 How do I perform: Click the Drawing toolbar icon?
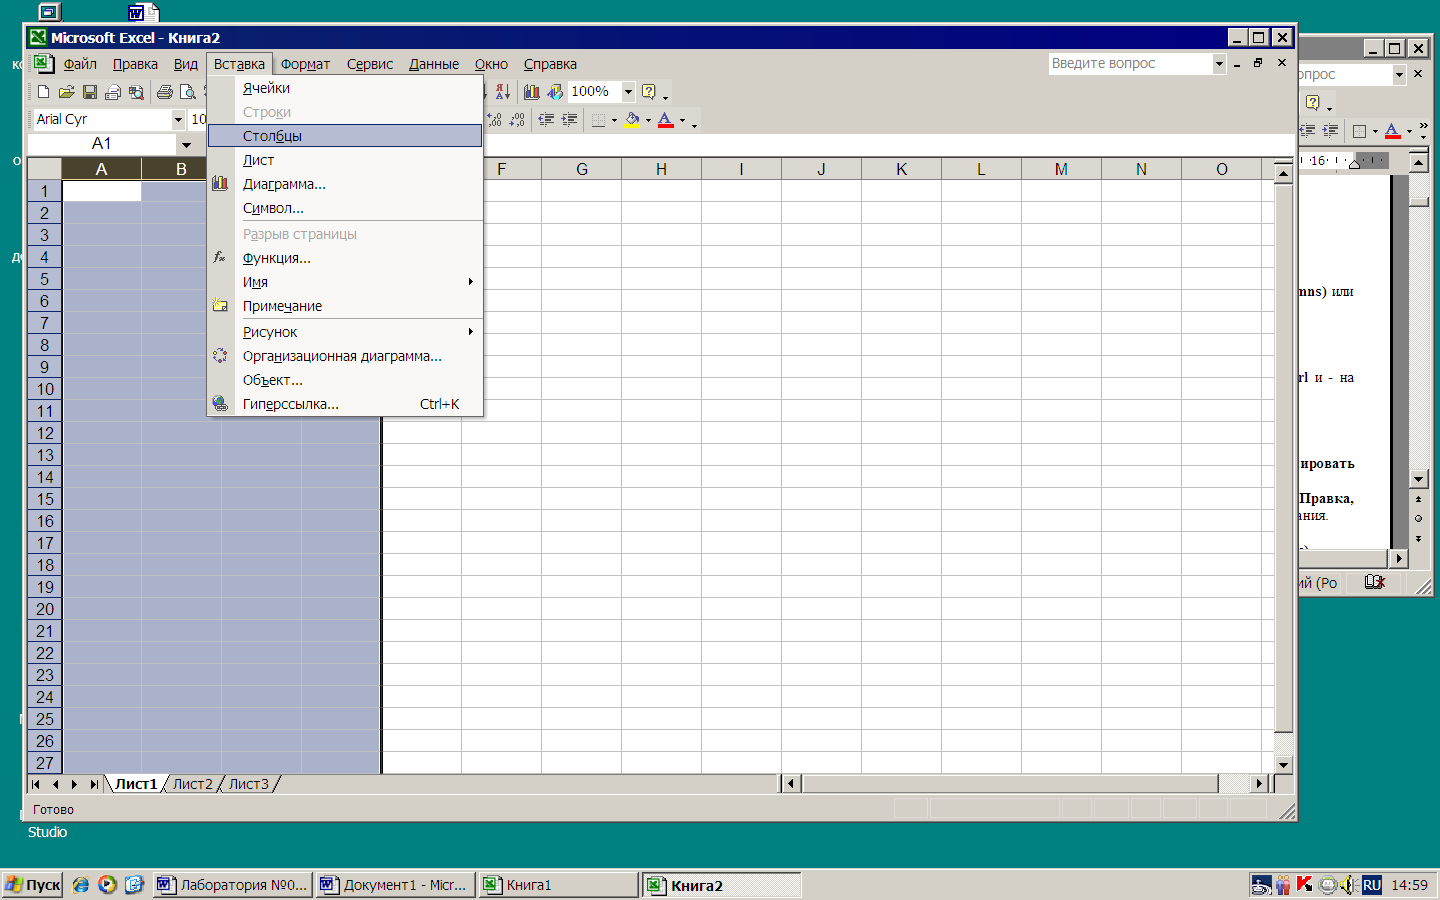tap(555, 92)
